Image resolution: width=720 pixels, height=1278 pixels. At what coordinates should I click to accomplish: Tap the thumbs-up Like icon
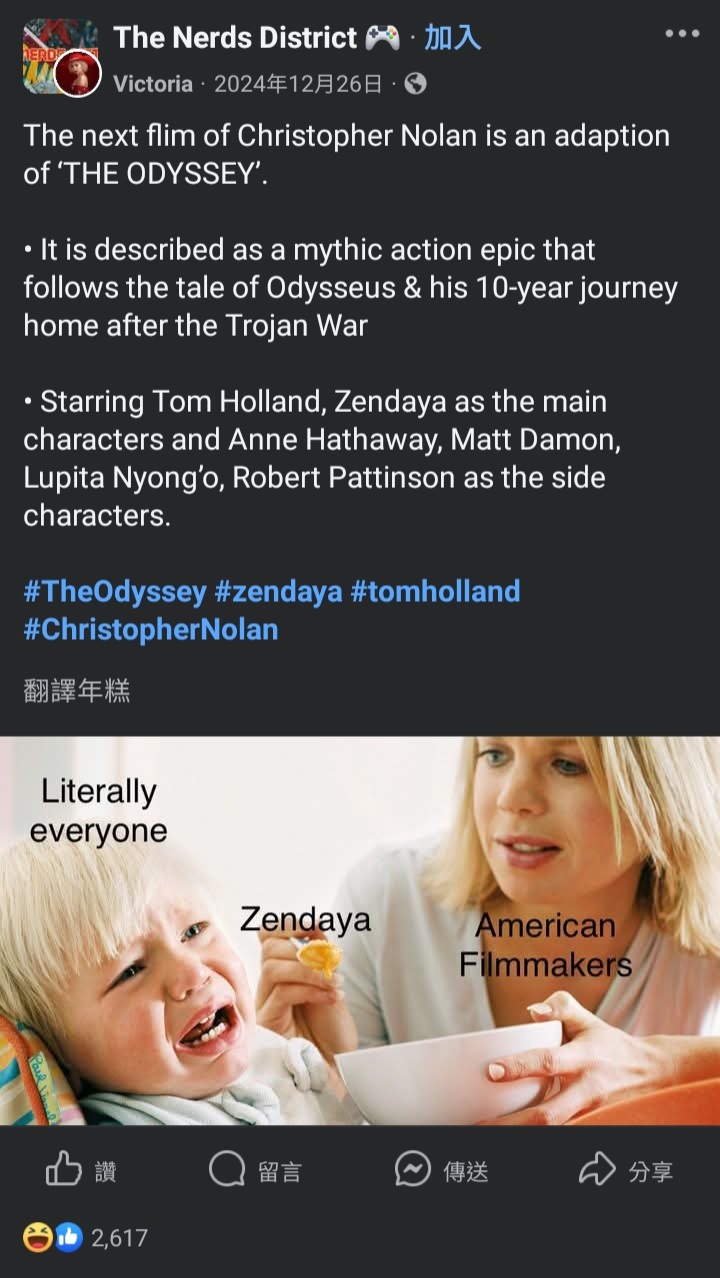click(64, 1169)
